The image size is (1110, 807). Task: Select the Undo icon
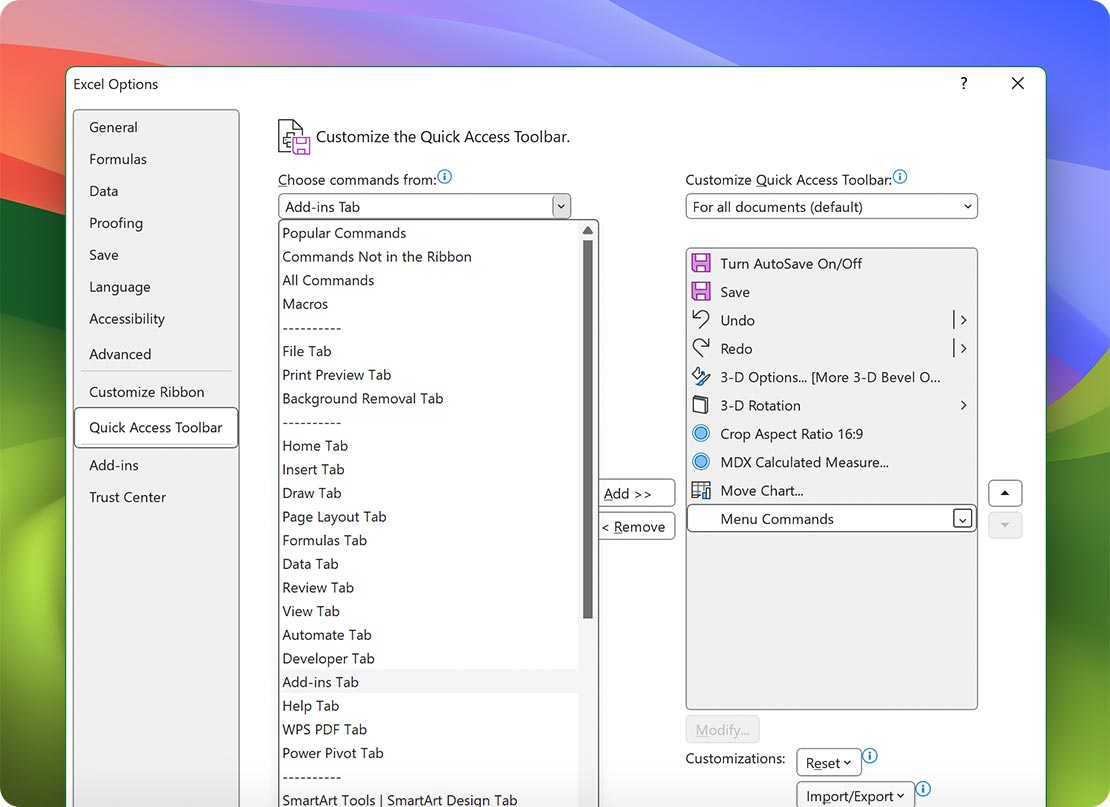(x=700, y=320)
